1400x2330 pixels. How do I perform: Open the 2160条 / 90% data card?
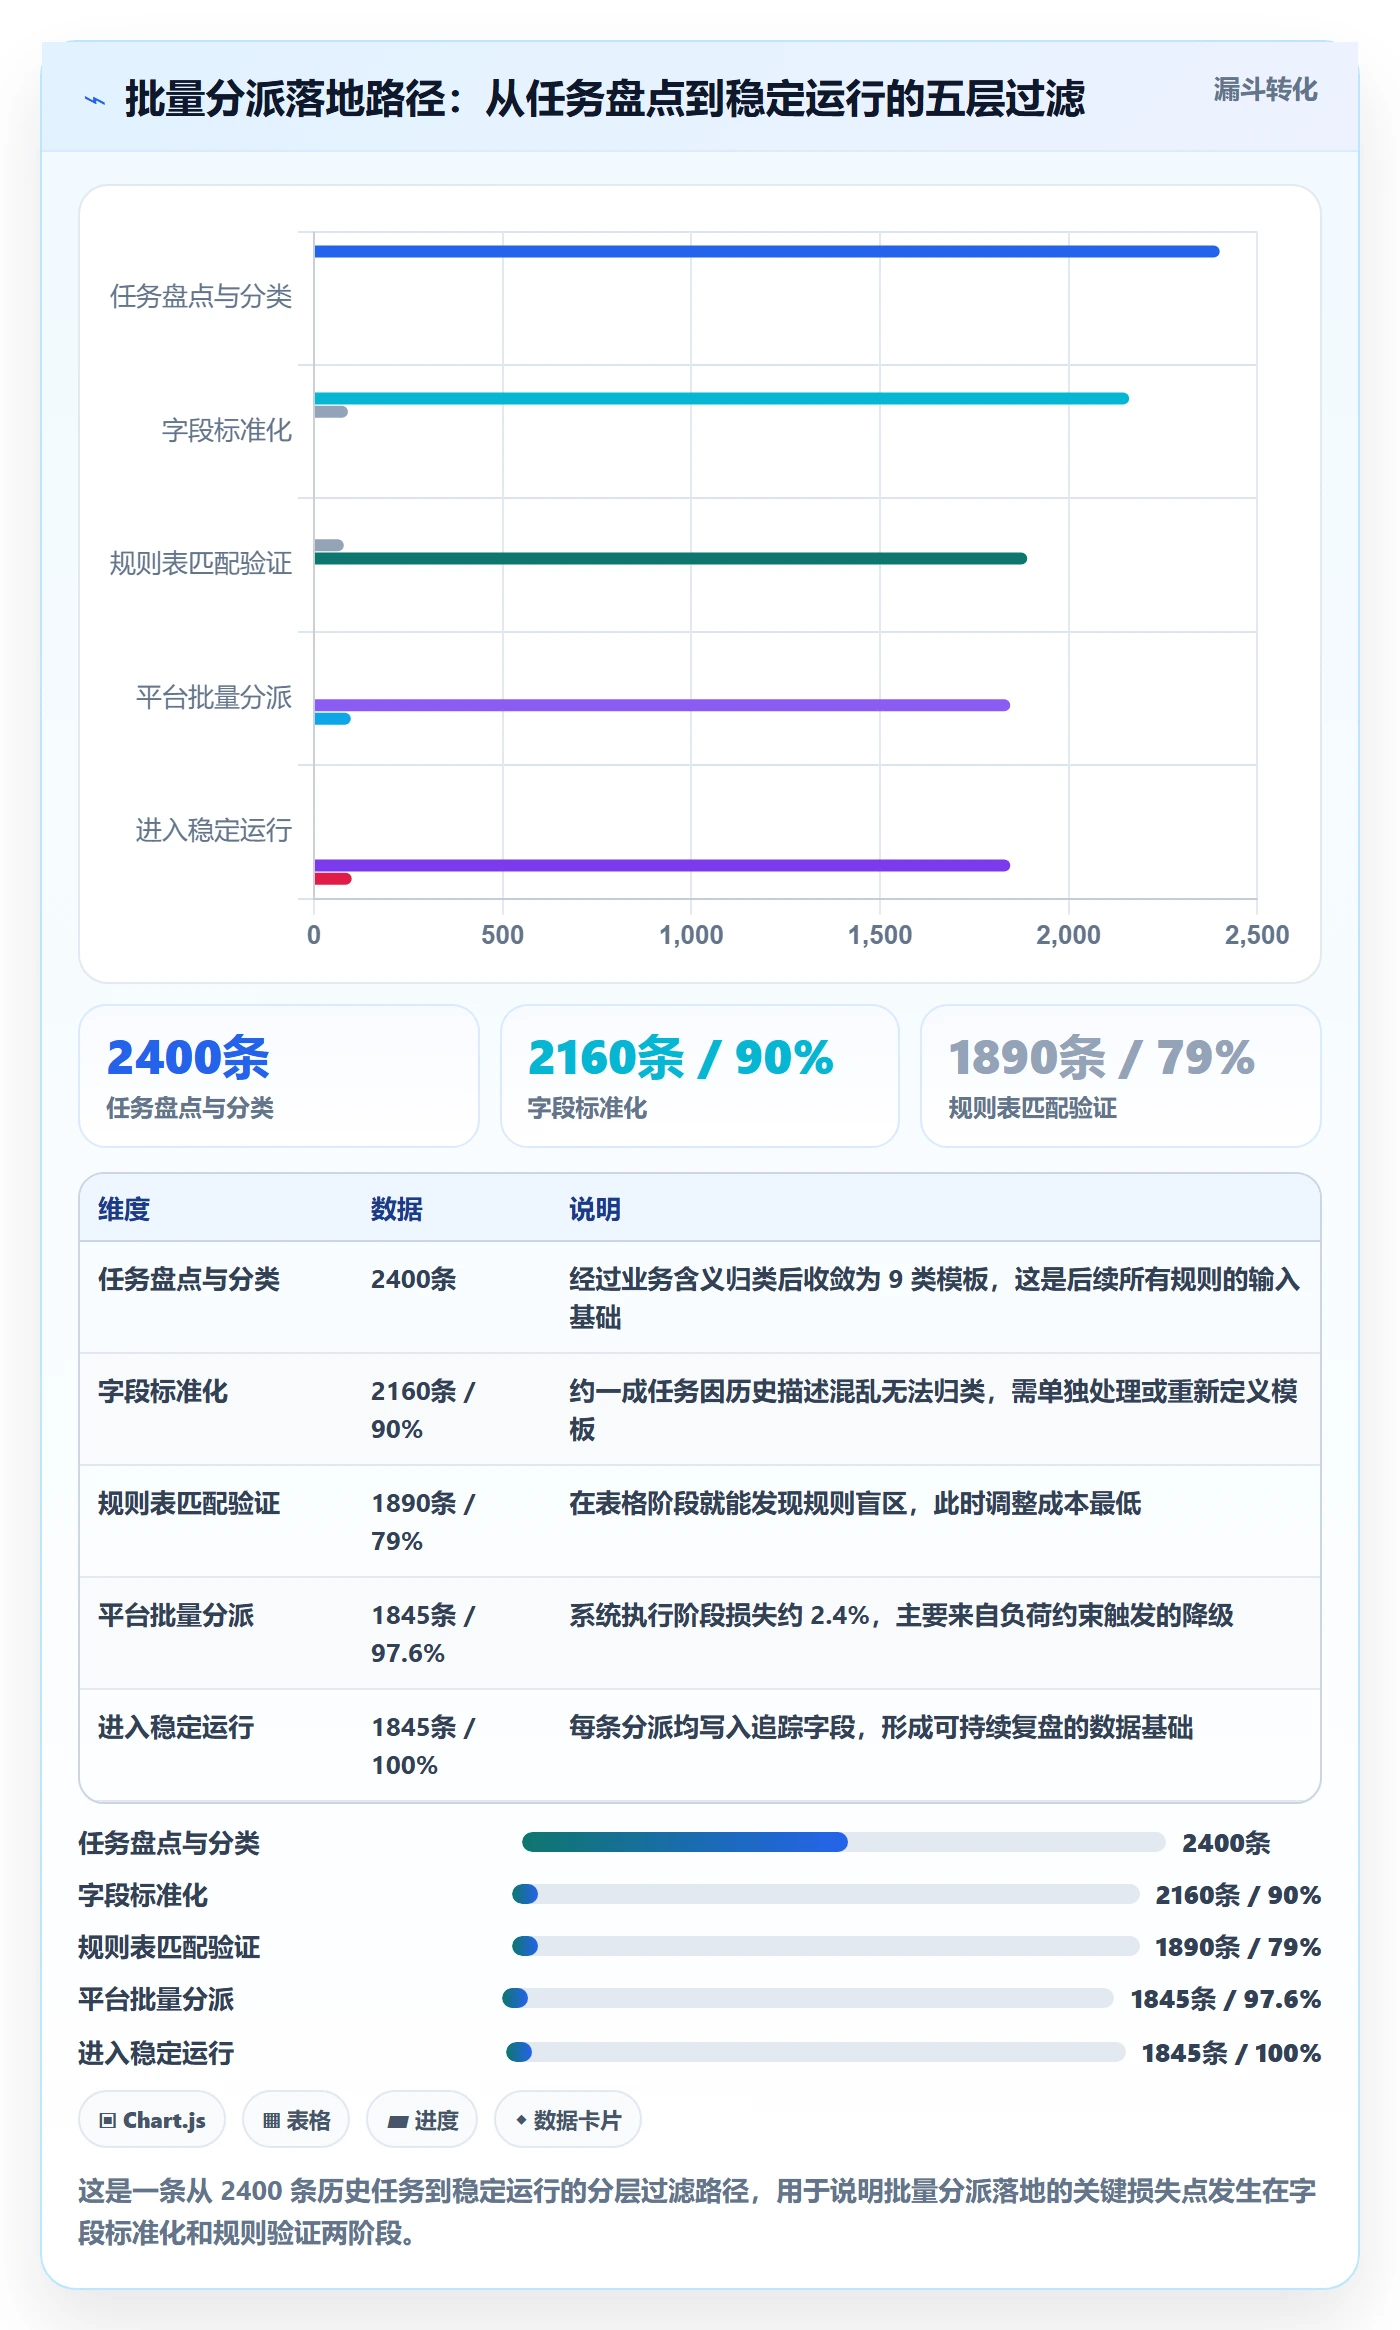coord(700,1076)
